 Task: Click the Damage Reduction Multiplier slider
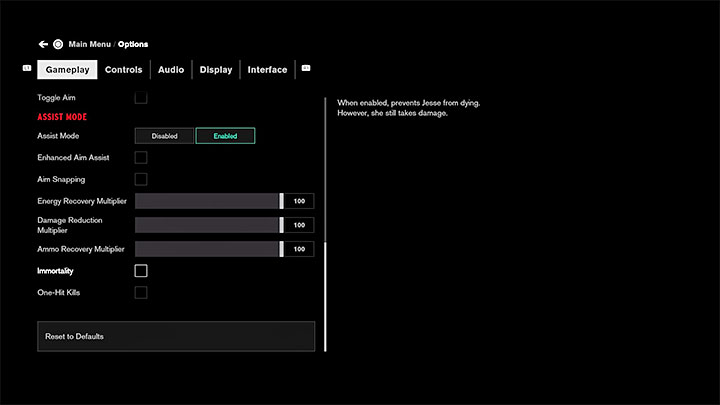208,225
